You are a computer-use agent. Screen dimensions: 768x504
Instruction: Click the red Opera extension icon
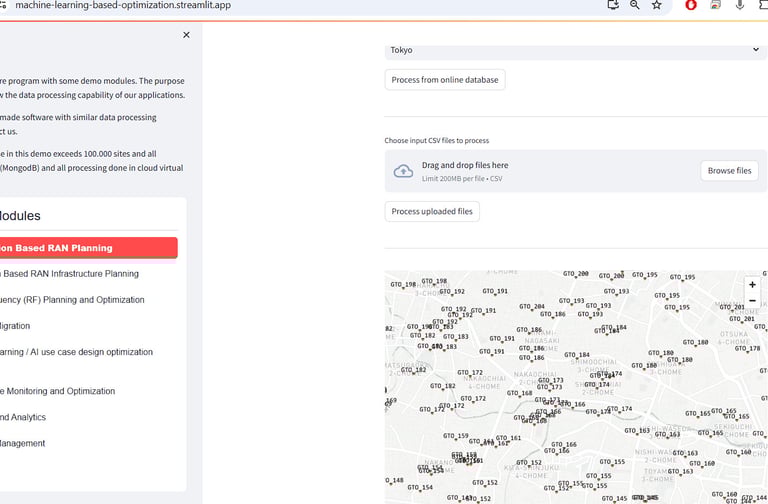[691, 5]
